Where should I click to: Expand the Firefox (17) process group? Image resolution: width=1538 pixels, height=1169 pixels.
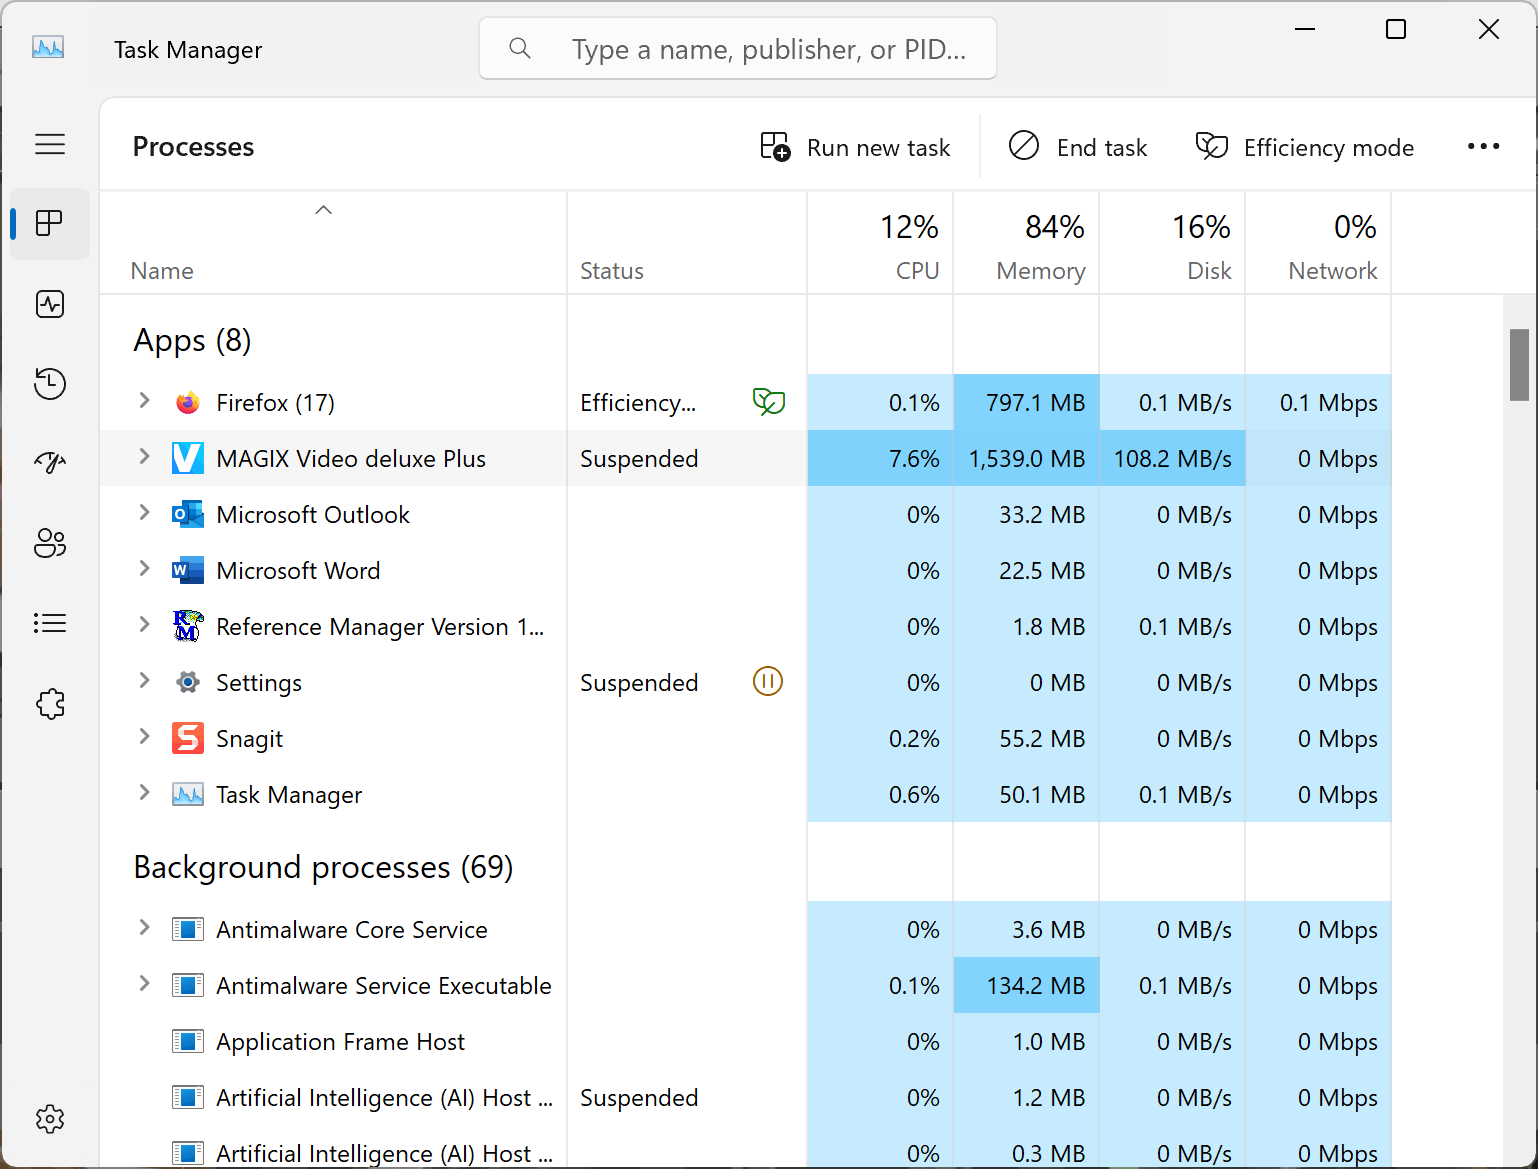[x=144, y=401]
